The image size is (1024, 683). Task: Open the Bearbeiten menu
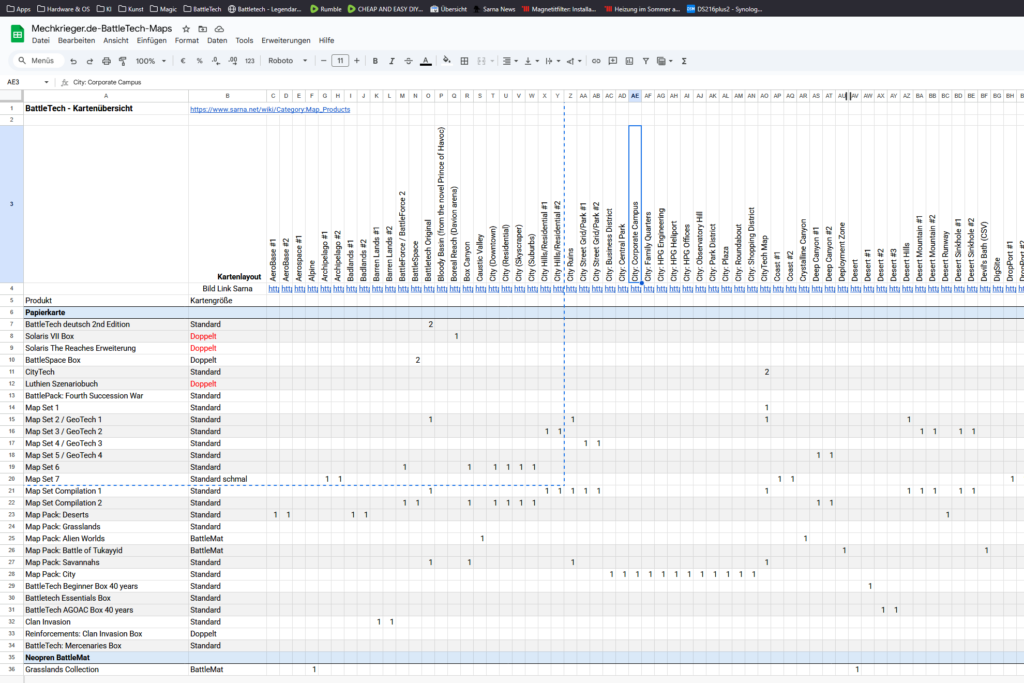tap(76, 40)
